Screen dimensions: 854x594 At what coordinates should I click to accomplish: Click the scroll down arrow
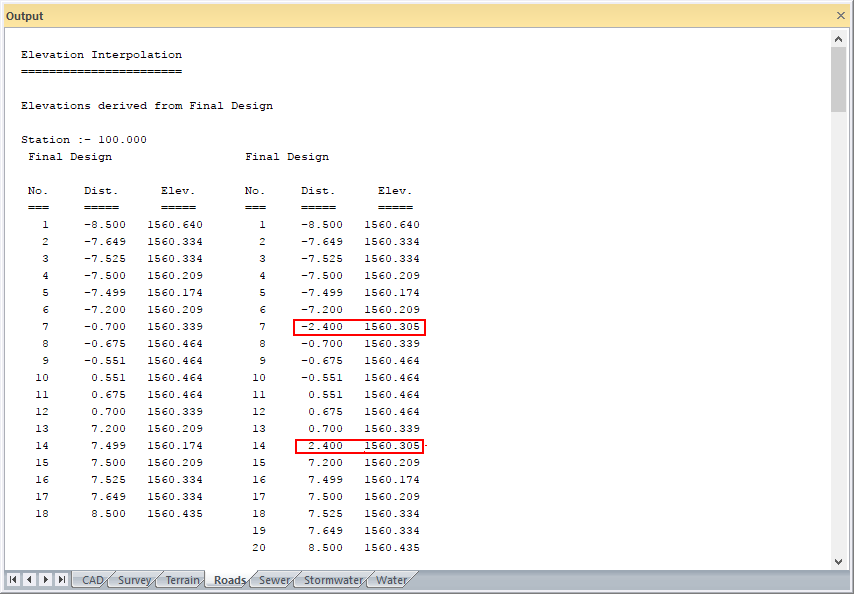pyautogui.click(x=838, y=561)
